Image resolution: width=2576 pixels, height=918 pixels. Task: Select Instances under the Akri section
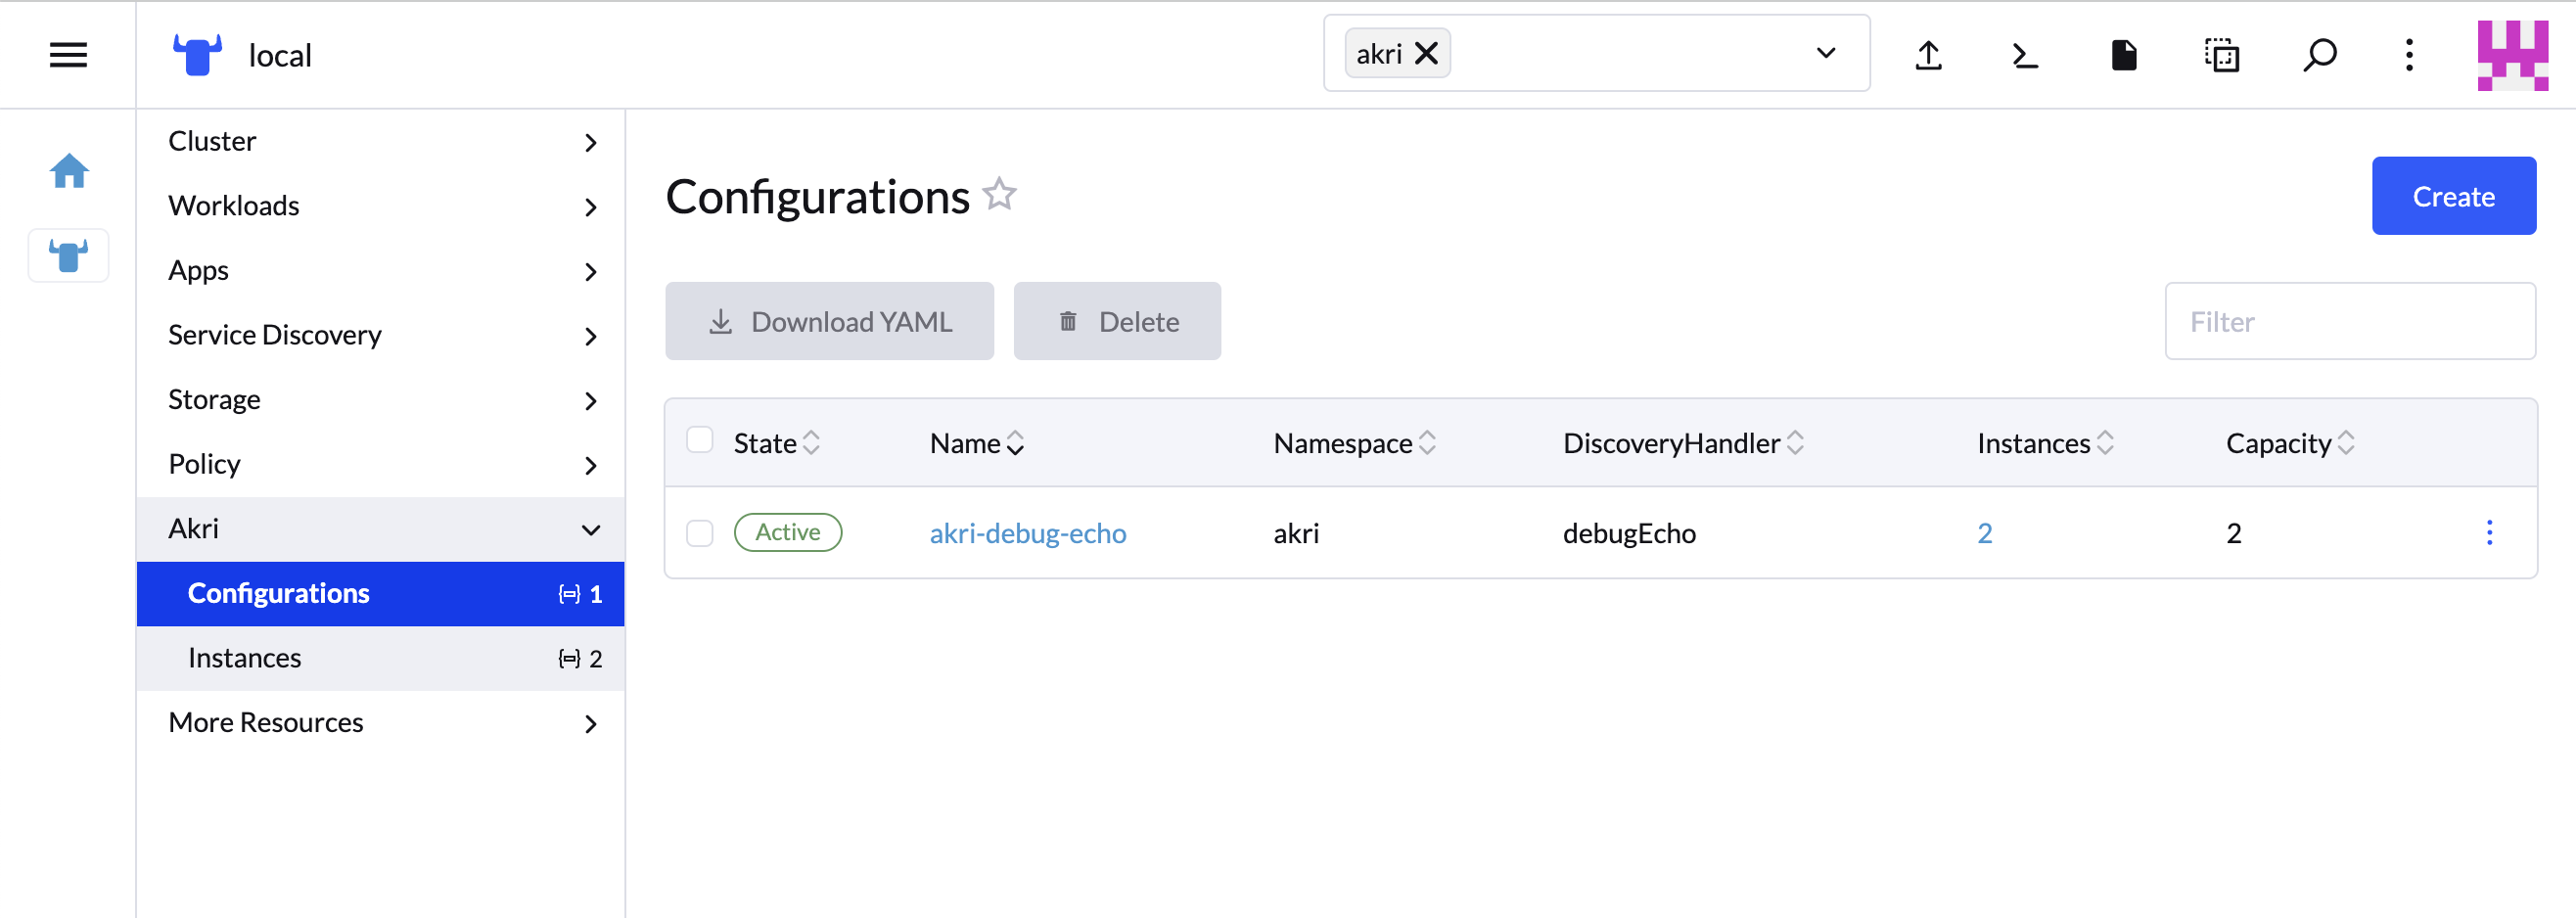pyautogui.click(x=245, y=658)
